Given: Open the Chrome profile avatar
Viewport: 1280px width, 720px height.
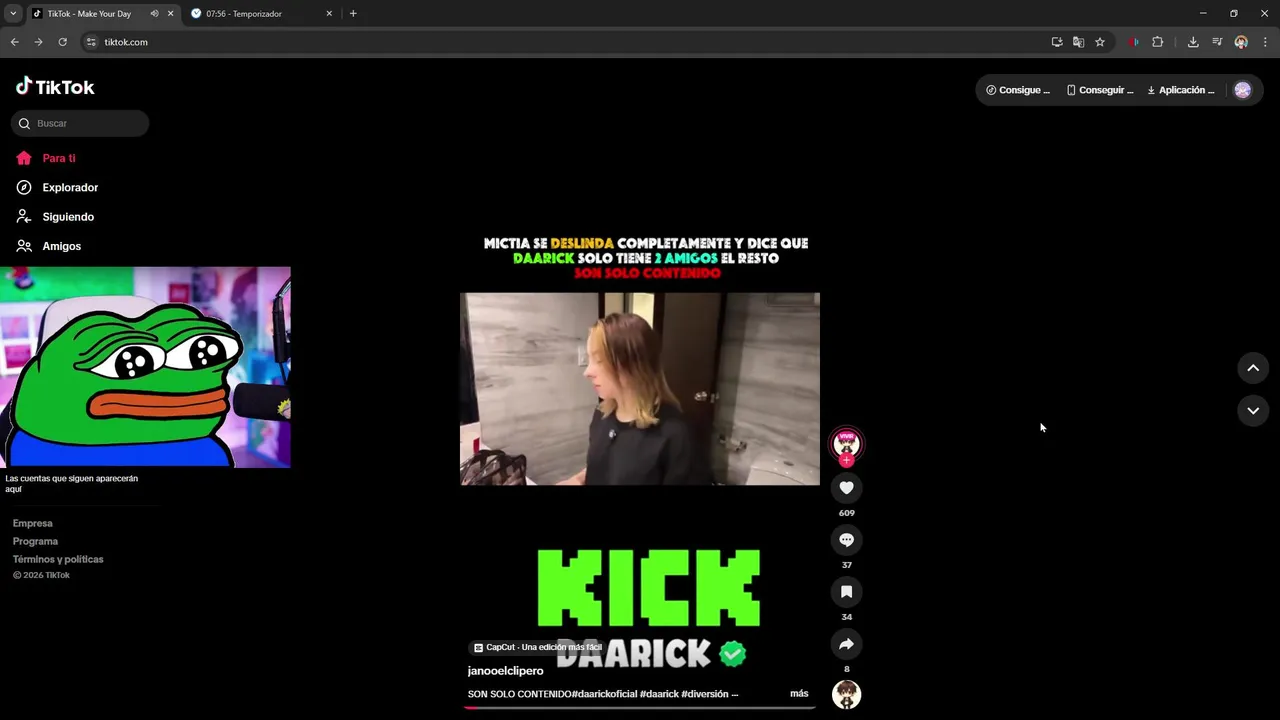Looking at the screenshot, I should click(x=1241, y=42).
